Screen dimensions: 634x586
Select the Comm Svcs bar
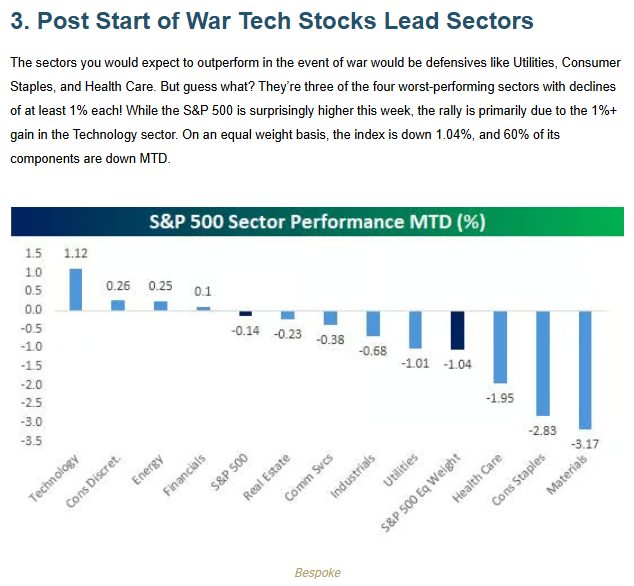pos(330,317)
